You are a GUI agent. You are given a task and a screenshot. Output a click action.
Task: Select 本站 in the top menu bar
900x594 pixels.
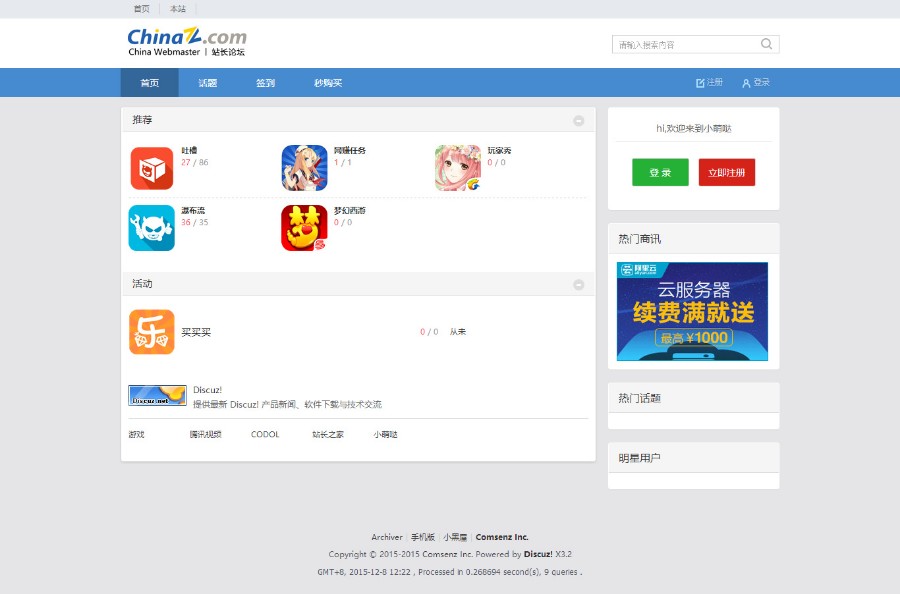click(178, 8)
